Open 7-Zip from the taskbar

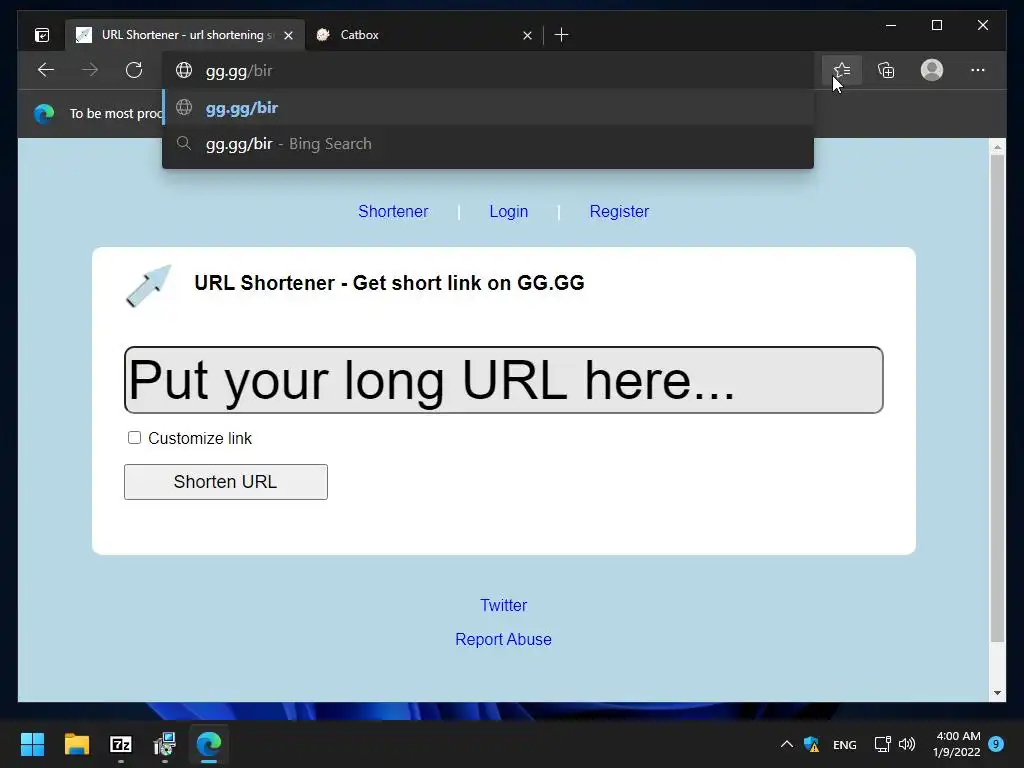[121, 744]
